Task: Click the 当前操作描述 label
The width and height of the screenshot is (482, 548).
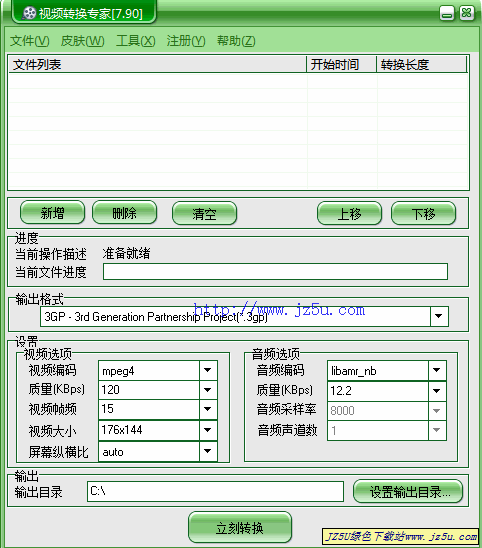Action: [51, 254]
